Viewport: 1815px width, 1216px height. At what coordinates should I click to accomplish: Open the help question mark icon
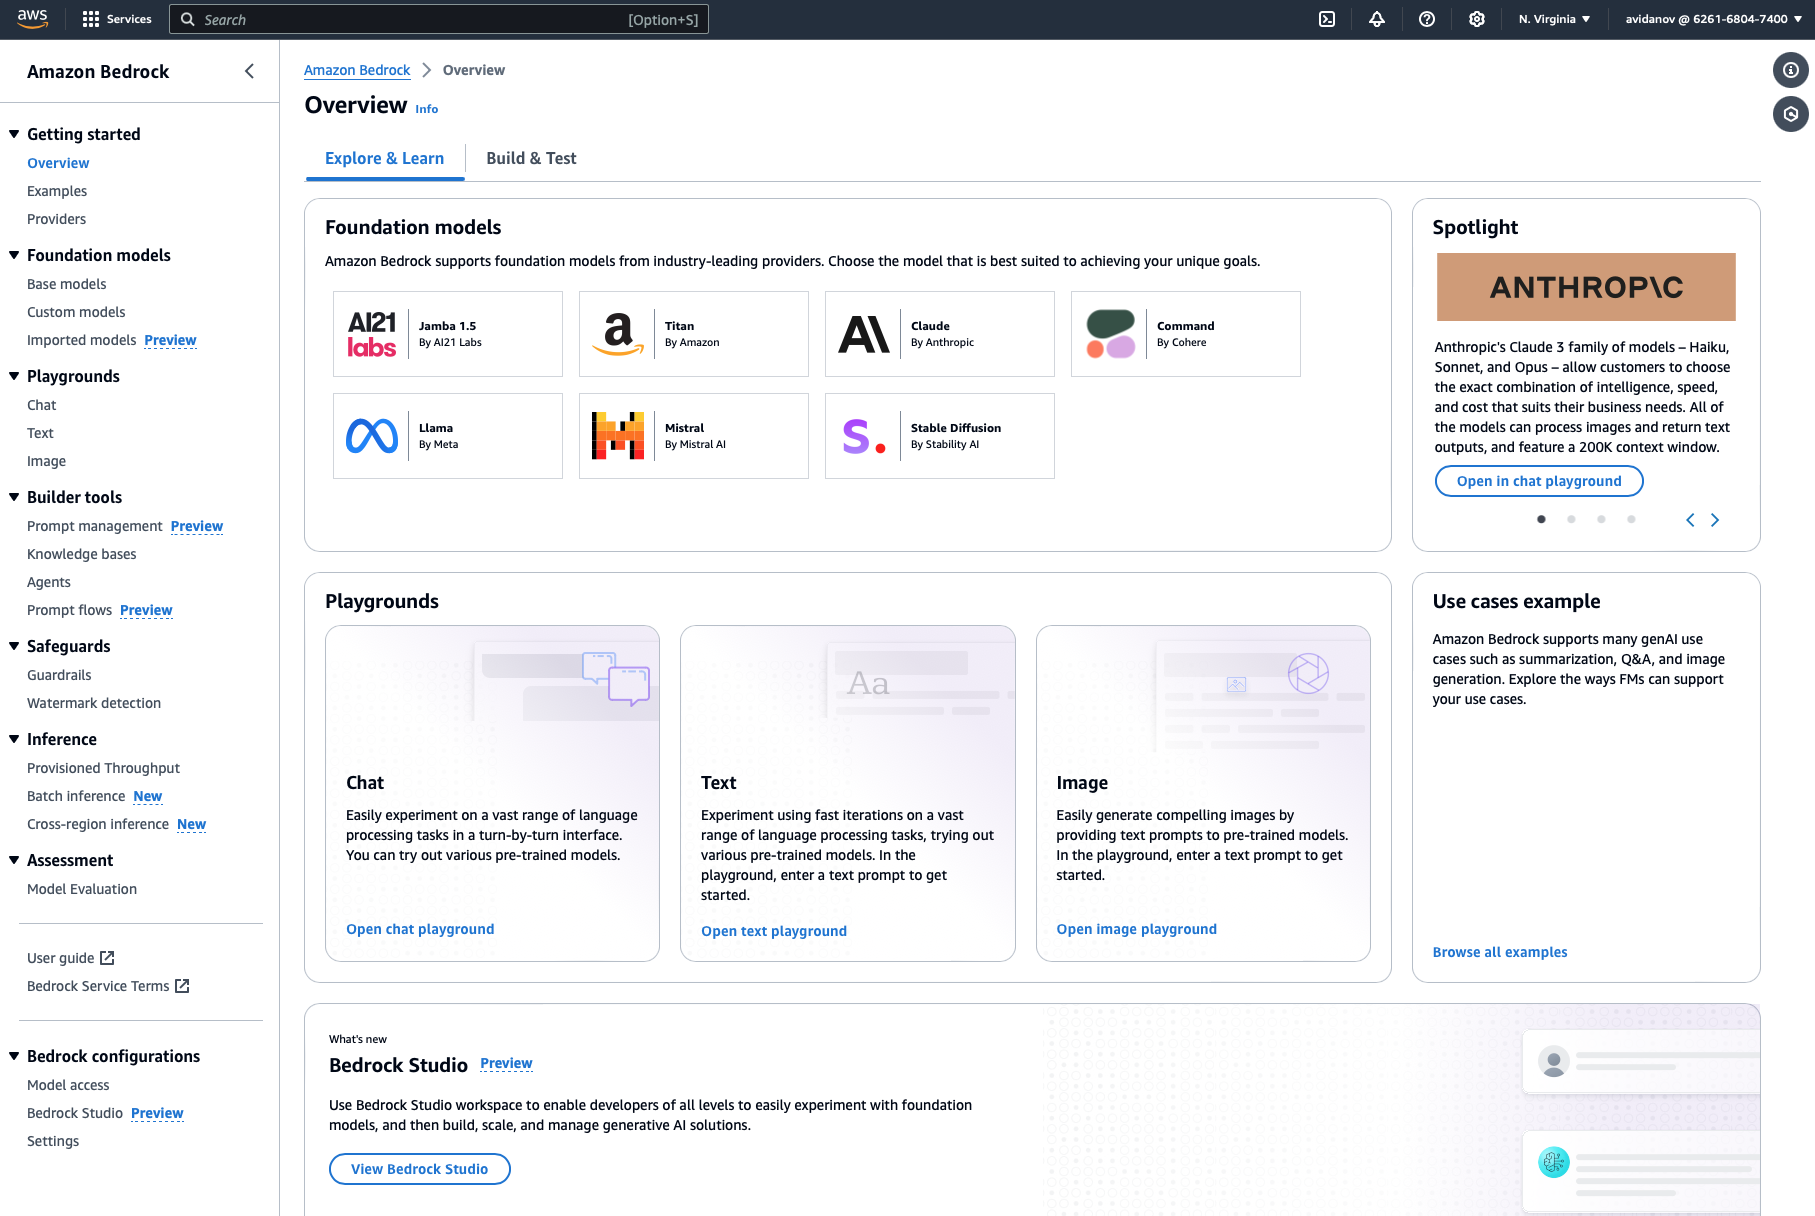coord(1427,19)
